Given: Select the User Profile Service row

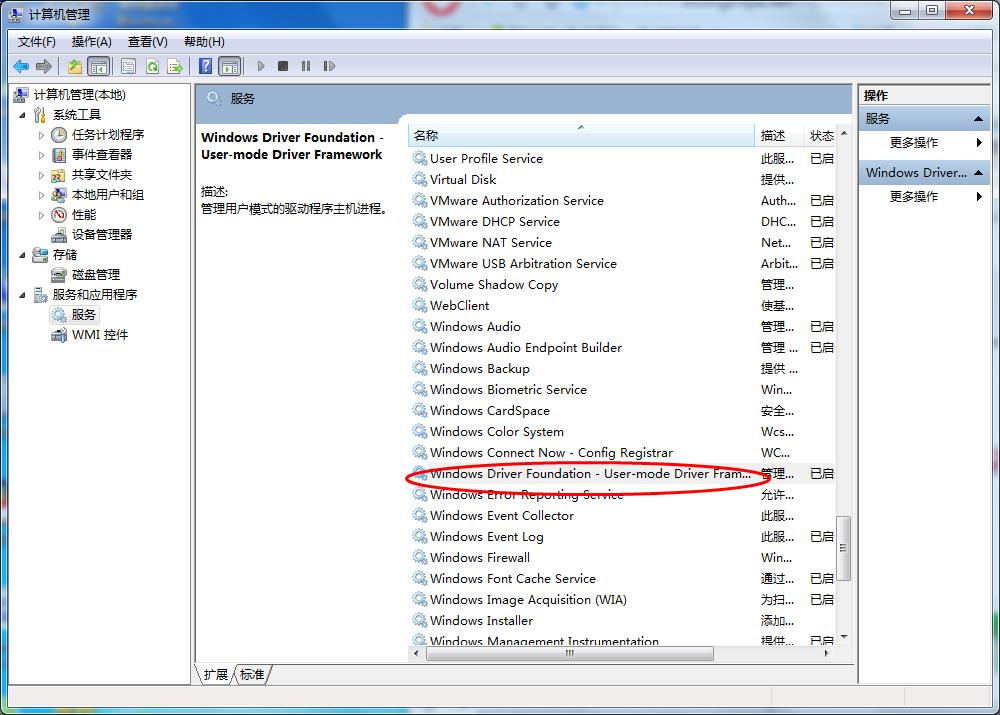Looking at the screenshot, I should (622, 158).
